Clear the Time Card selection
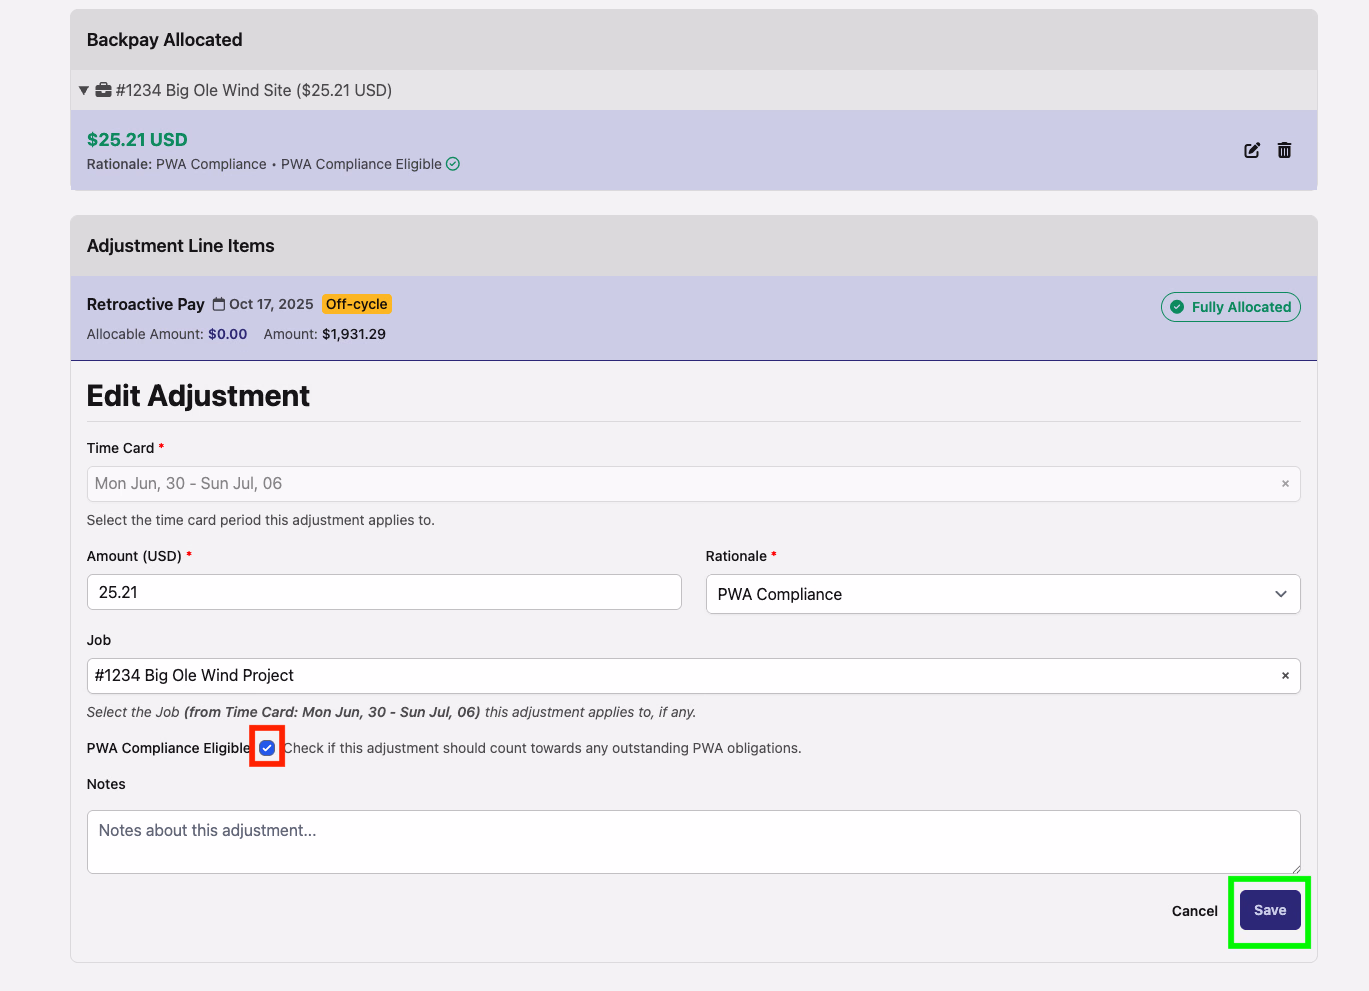The width and height of the screenshot is (1369, 991). coord(1285,484)
